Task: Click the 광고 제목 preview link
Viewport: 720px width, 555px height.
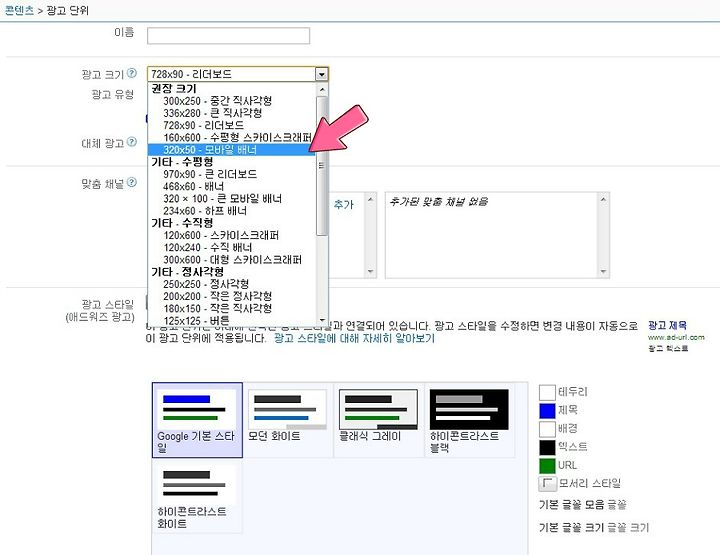Action: 667,325
